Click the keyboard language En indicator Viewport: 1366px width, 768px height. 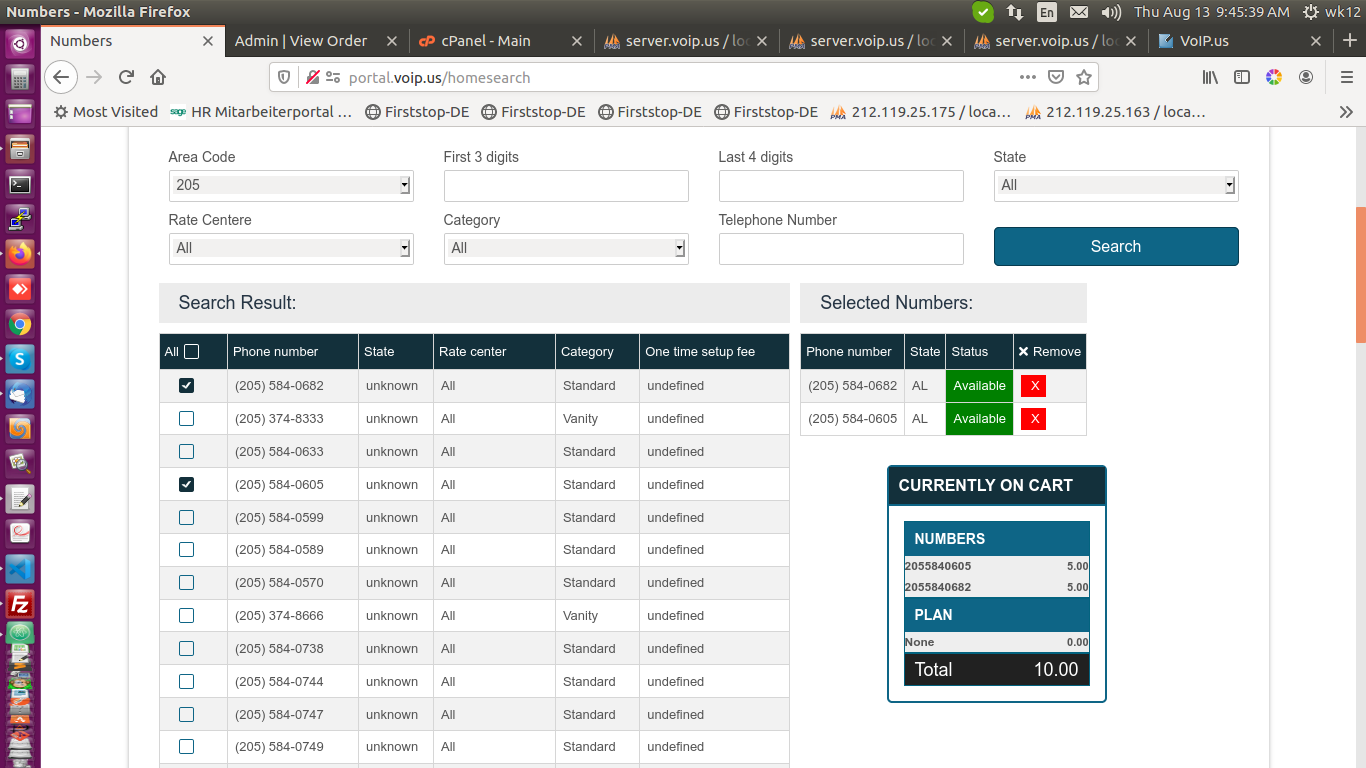point(1046,12)
